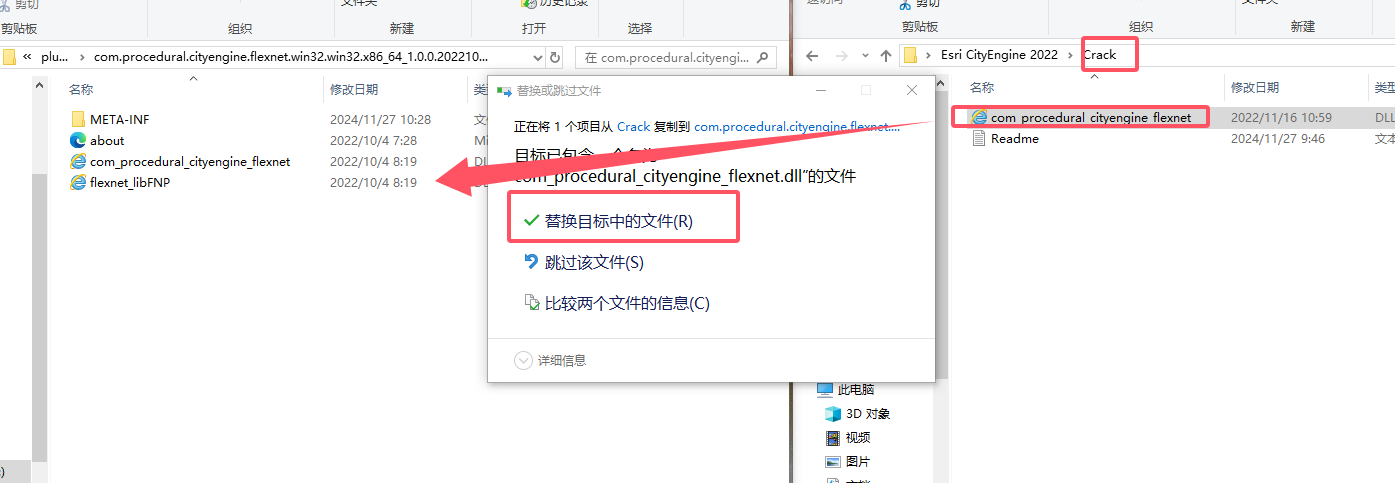Click the 图片 pictures icon

click(x=833, y=461)
